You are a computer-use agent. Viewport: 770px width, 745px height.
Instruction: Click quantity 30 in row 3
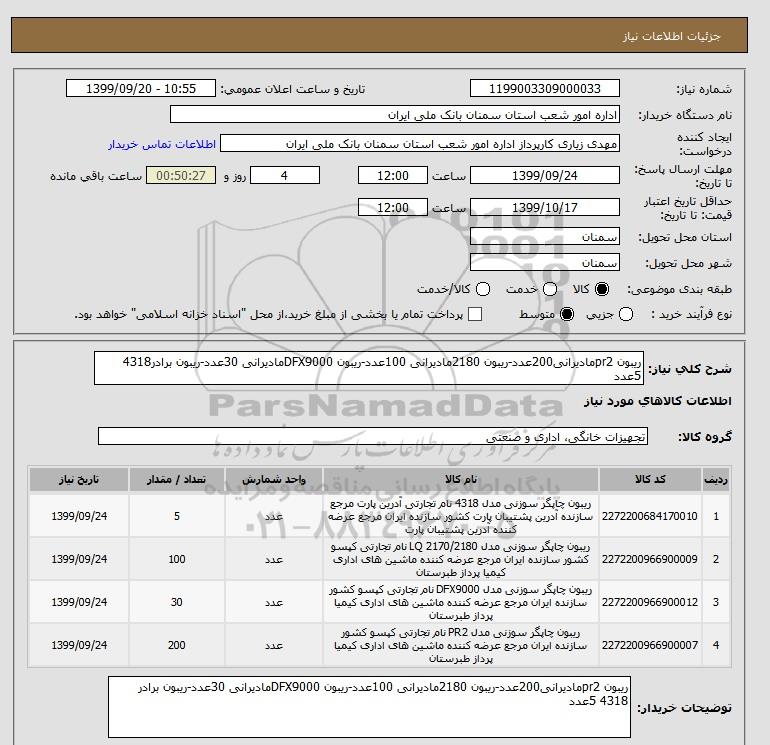click(177, 602)
